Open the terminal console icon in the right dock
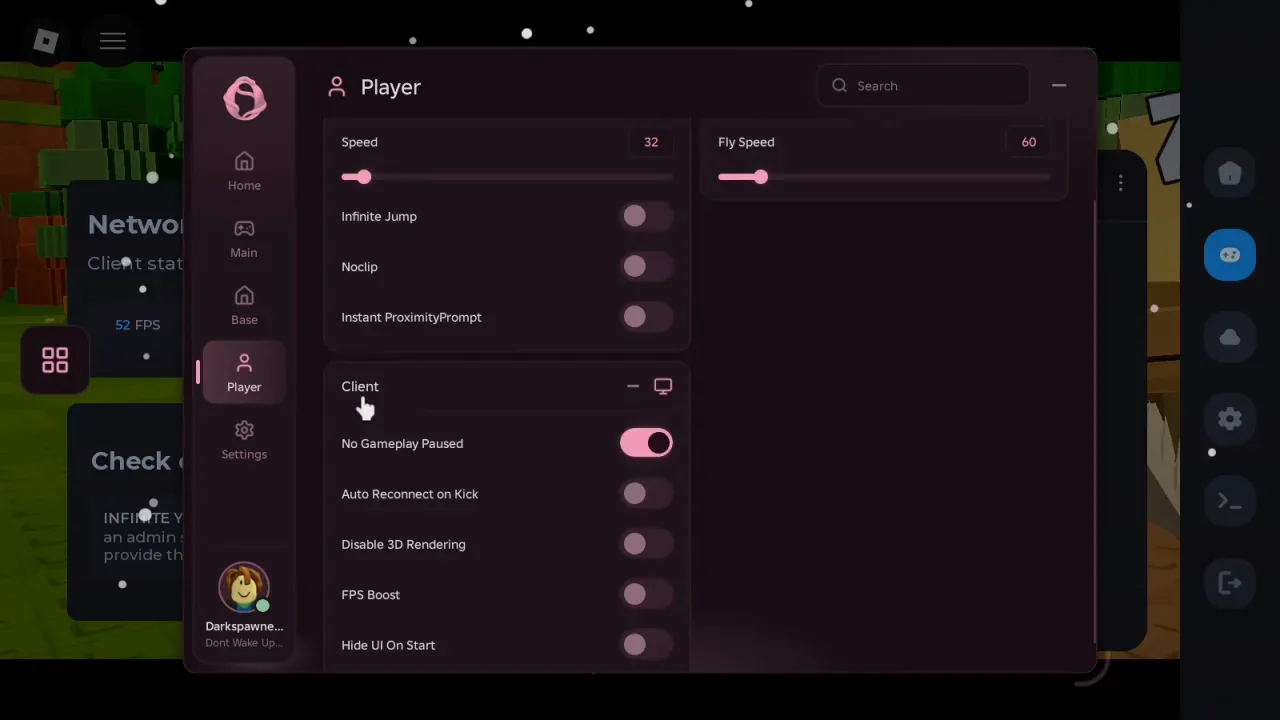 pos(1230,501)
